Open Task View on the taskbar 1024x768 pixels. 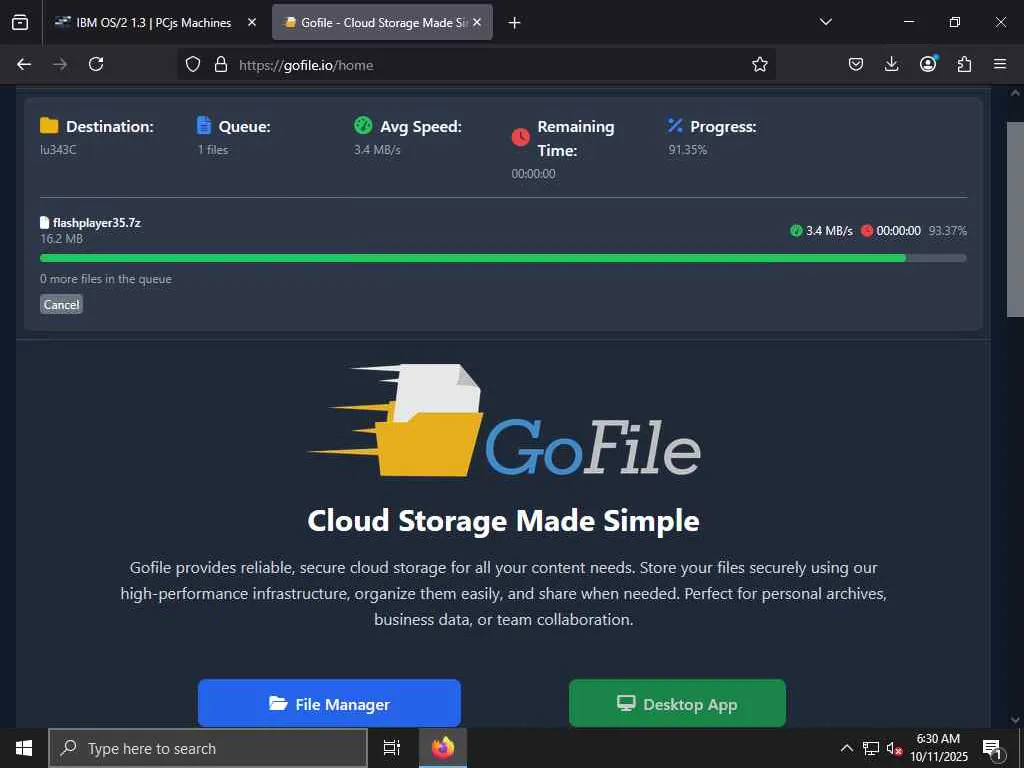(x=391, y=748)
